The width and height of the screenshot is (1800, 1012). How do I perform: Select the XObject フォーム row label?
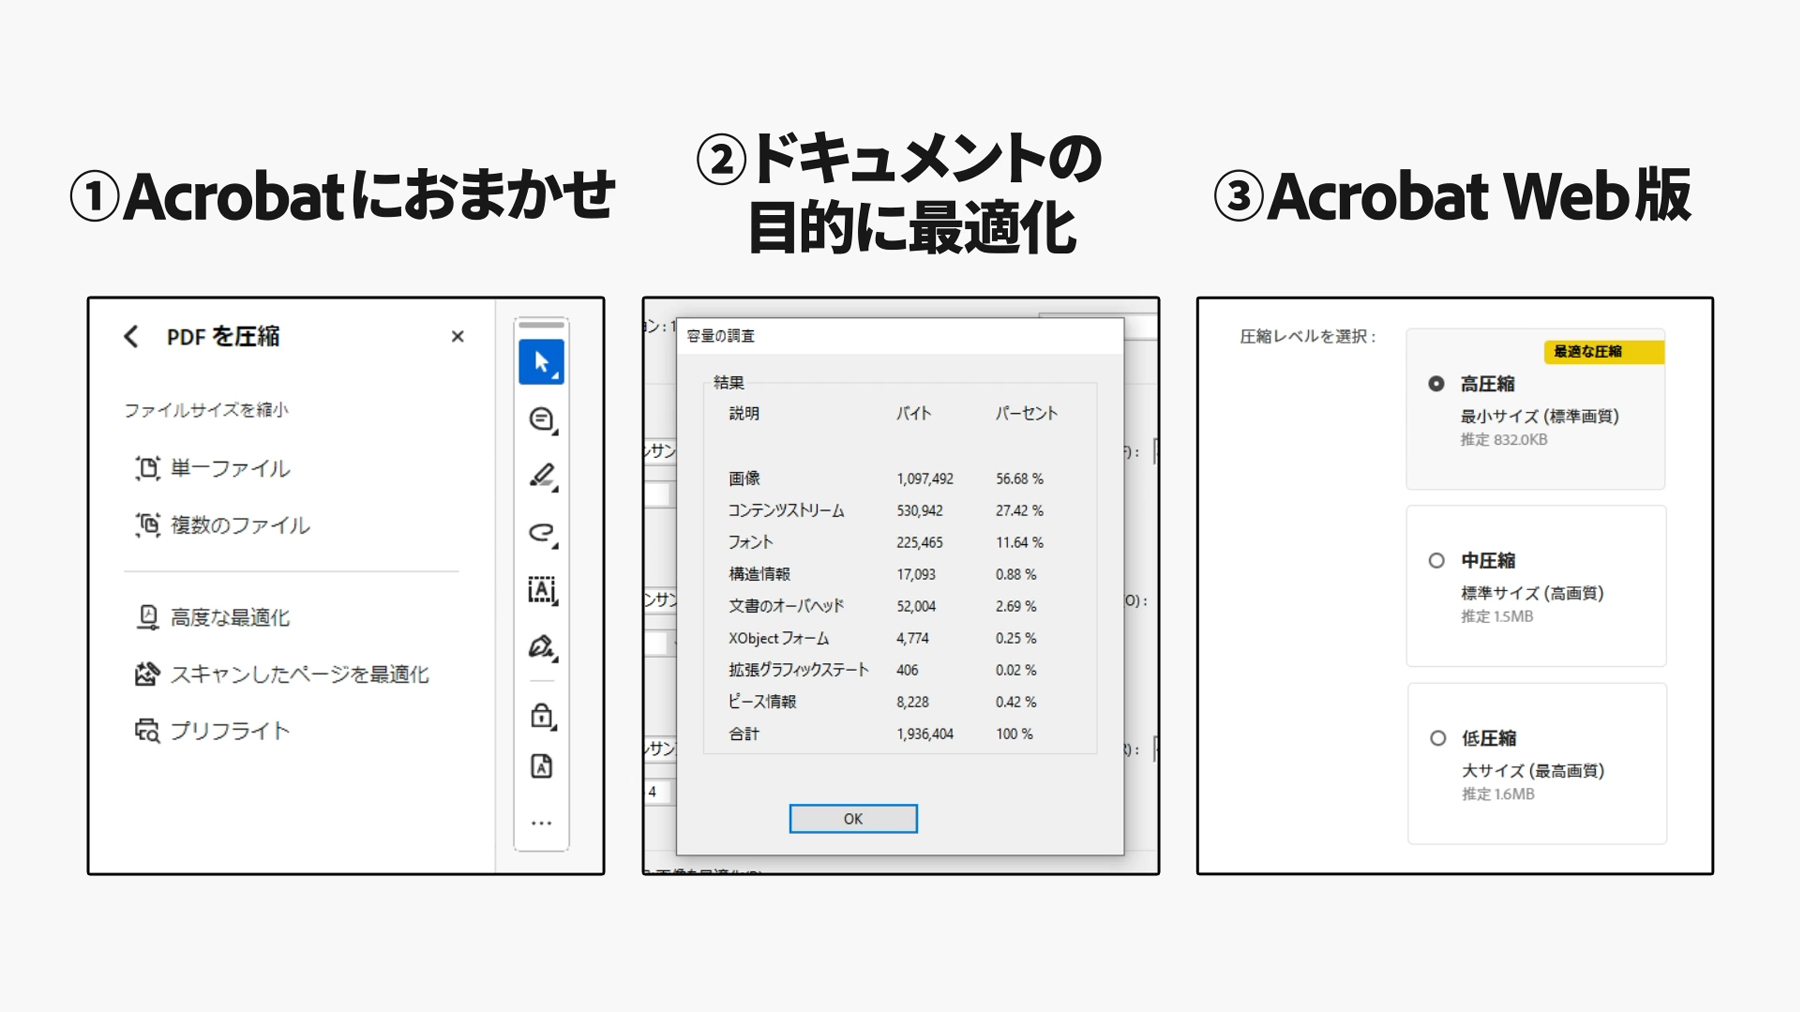pos(779,638)
